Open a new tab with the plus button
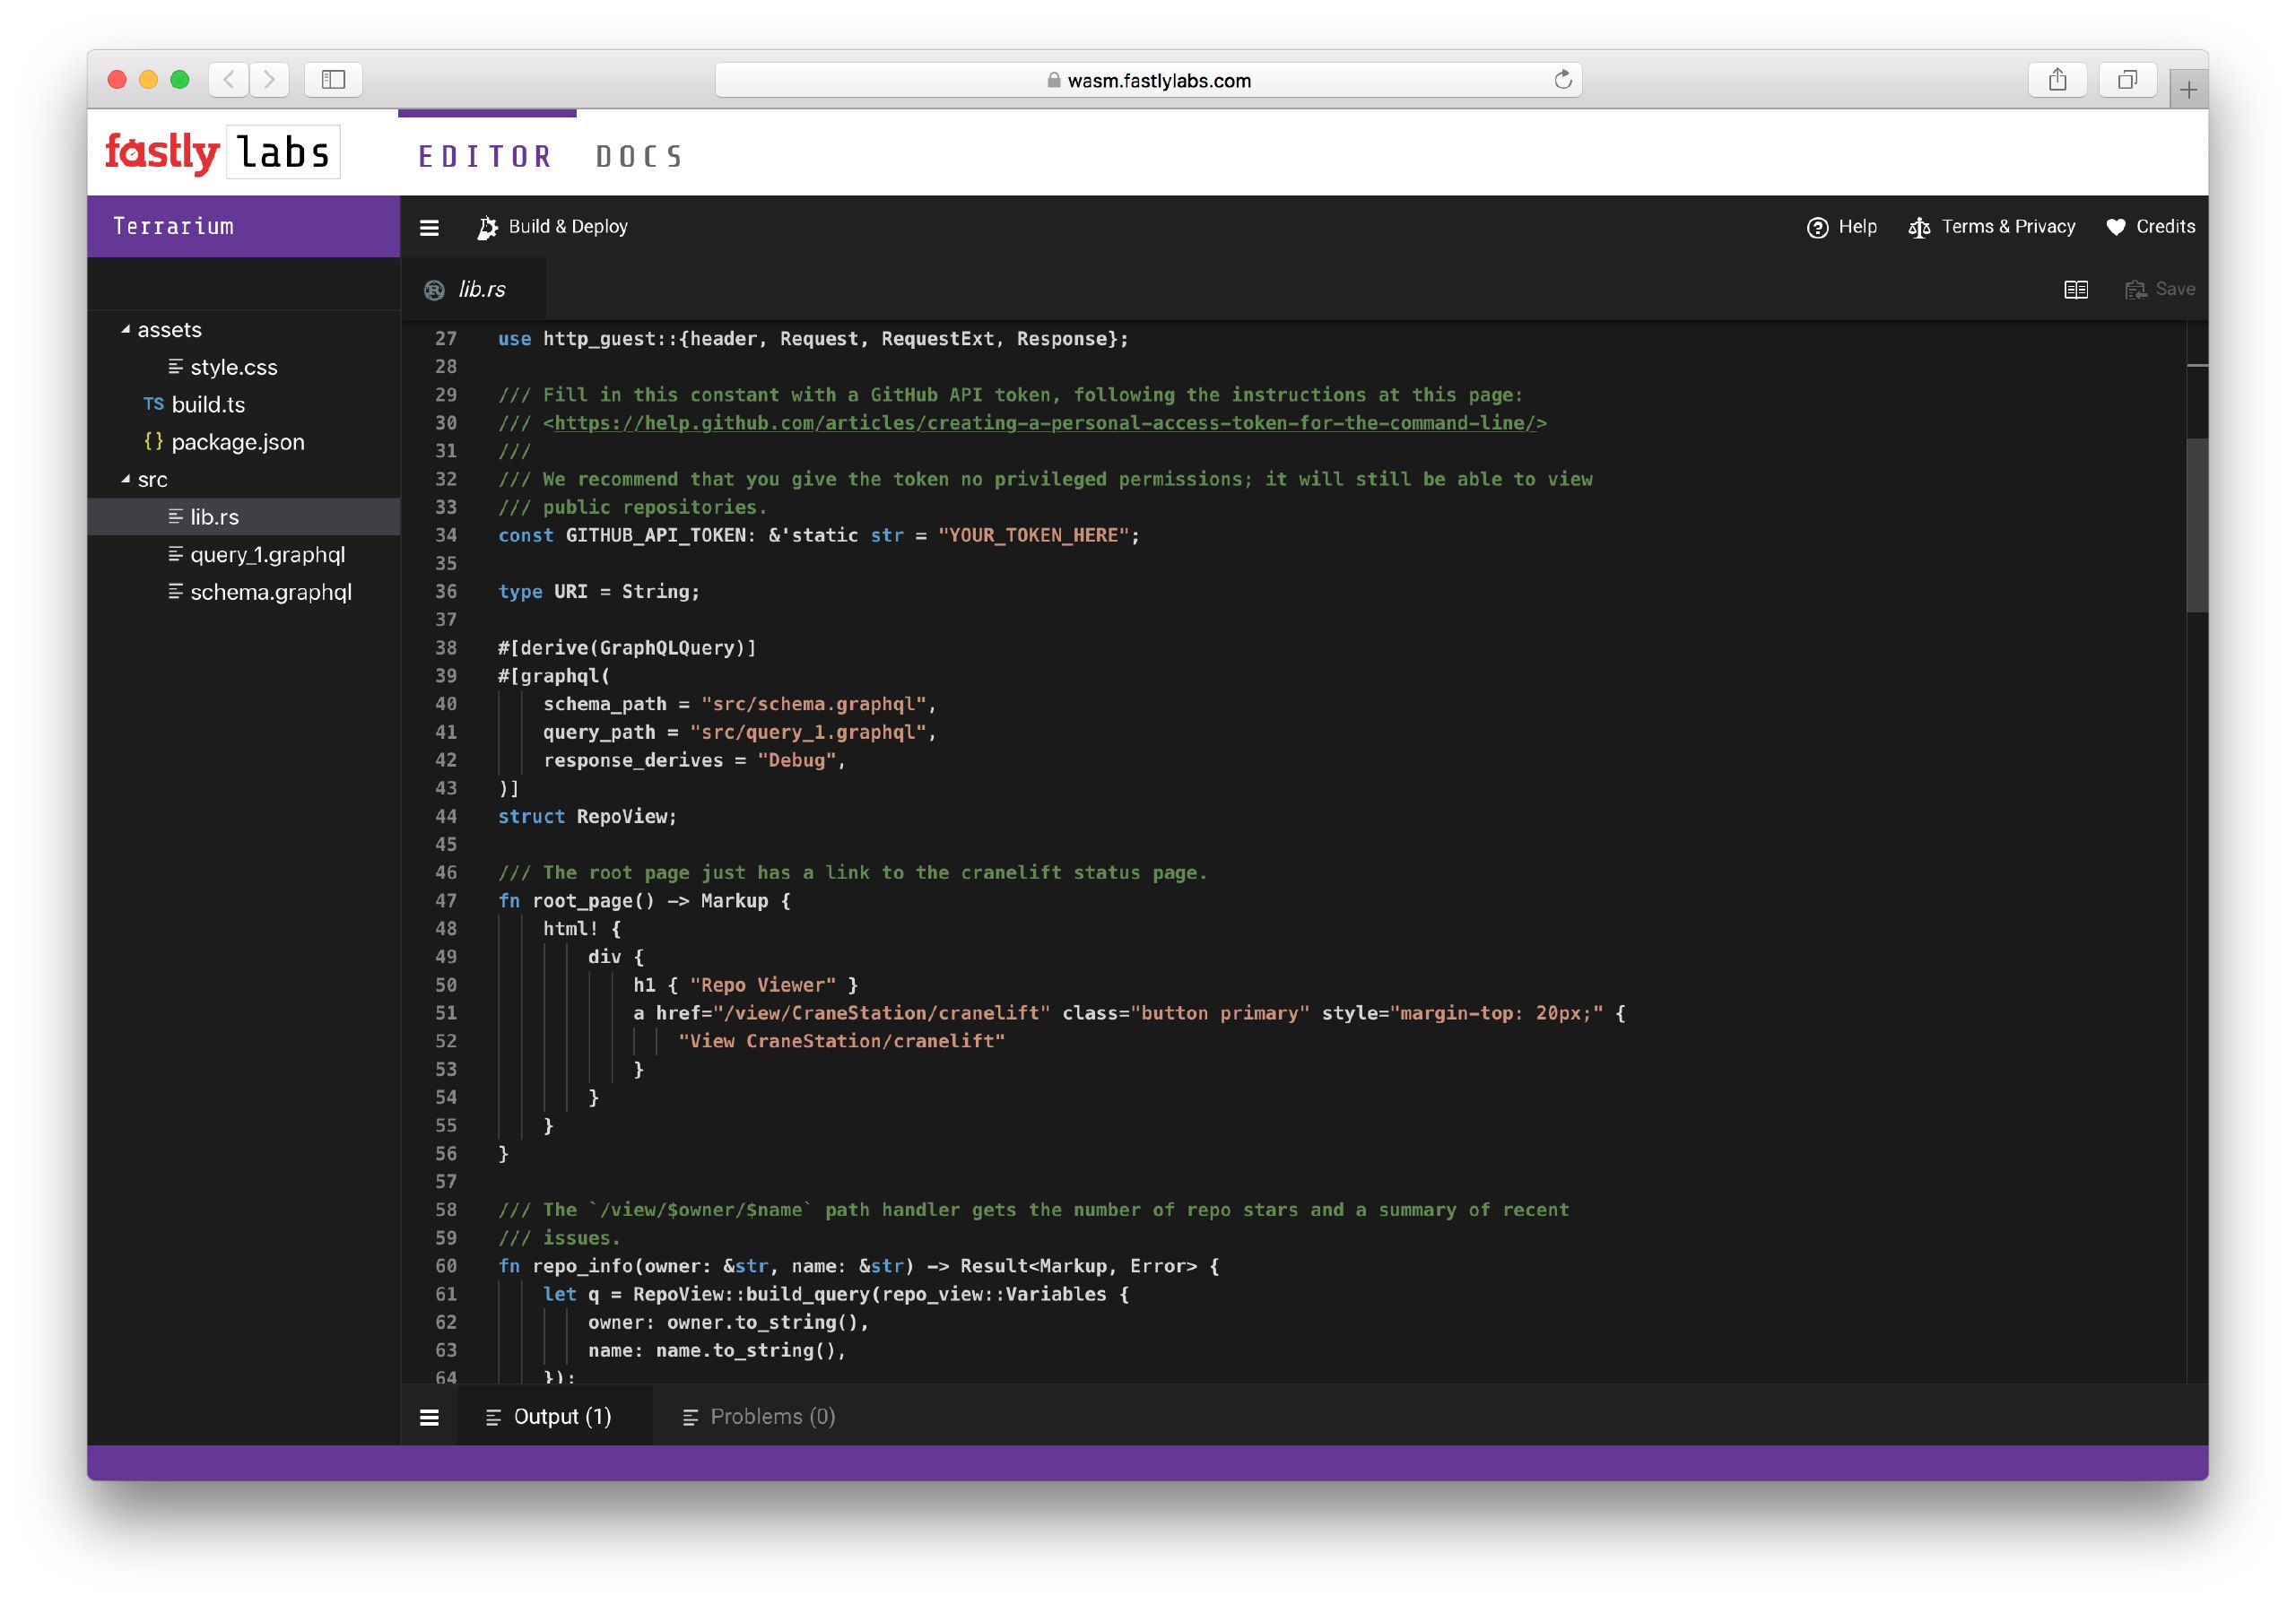This screenshot has height=1605, width=2296. point(2188,90)
